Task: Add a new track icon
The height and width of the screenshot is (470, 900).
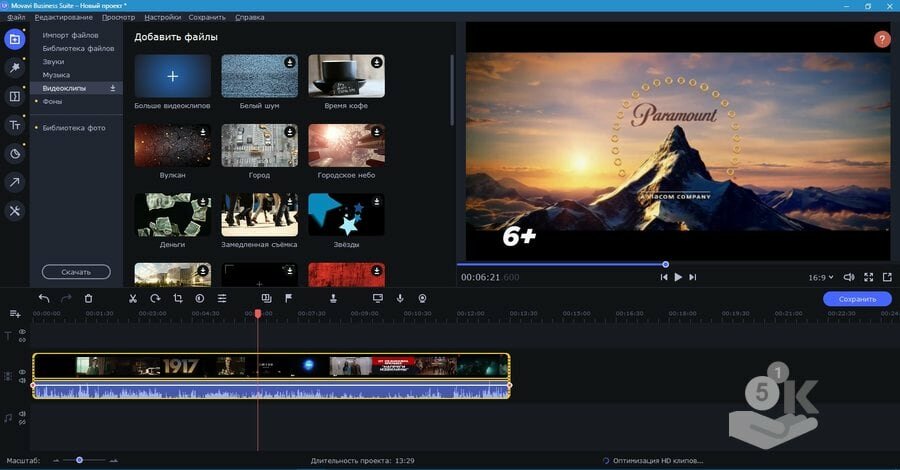Action: [x=15, y=314]
